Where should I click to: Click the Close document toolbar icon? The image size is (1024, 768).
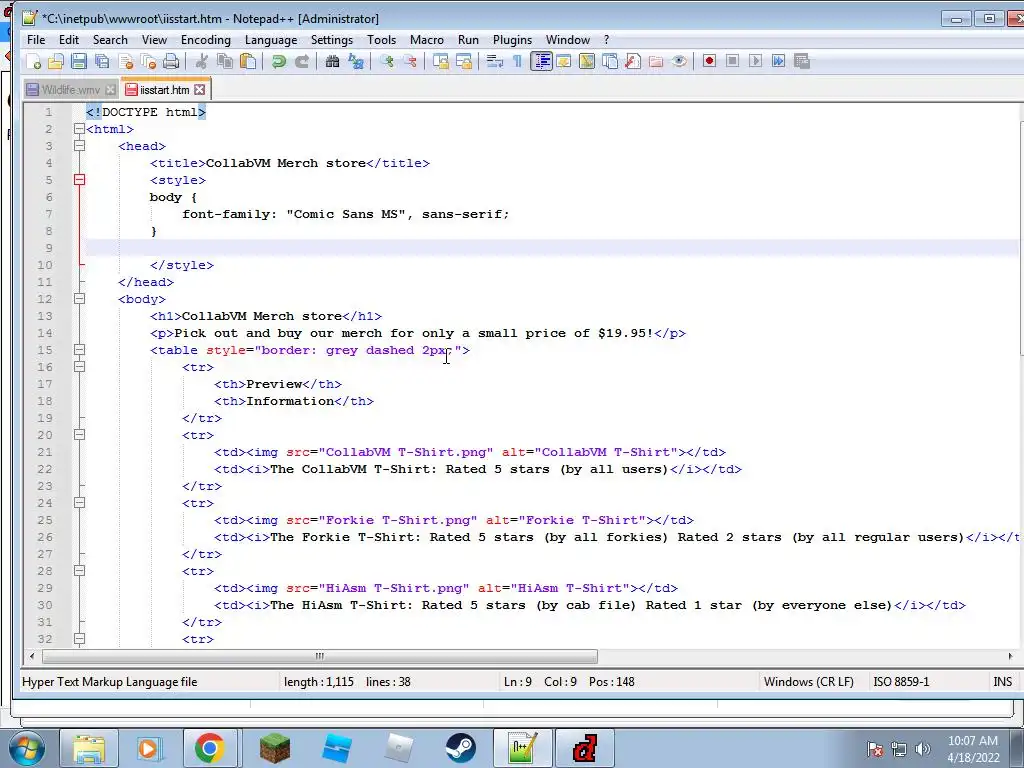tap(126, 61)
